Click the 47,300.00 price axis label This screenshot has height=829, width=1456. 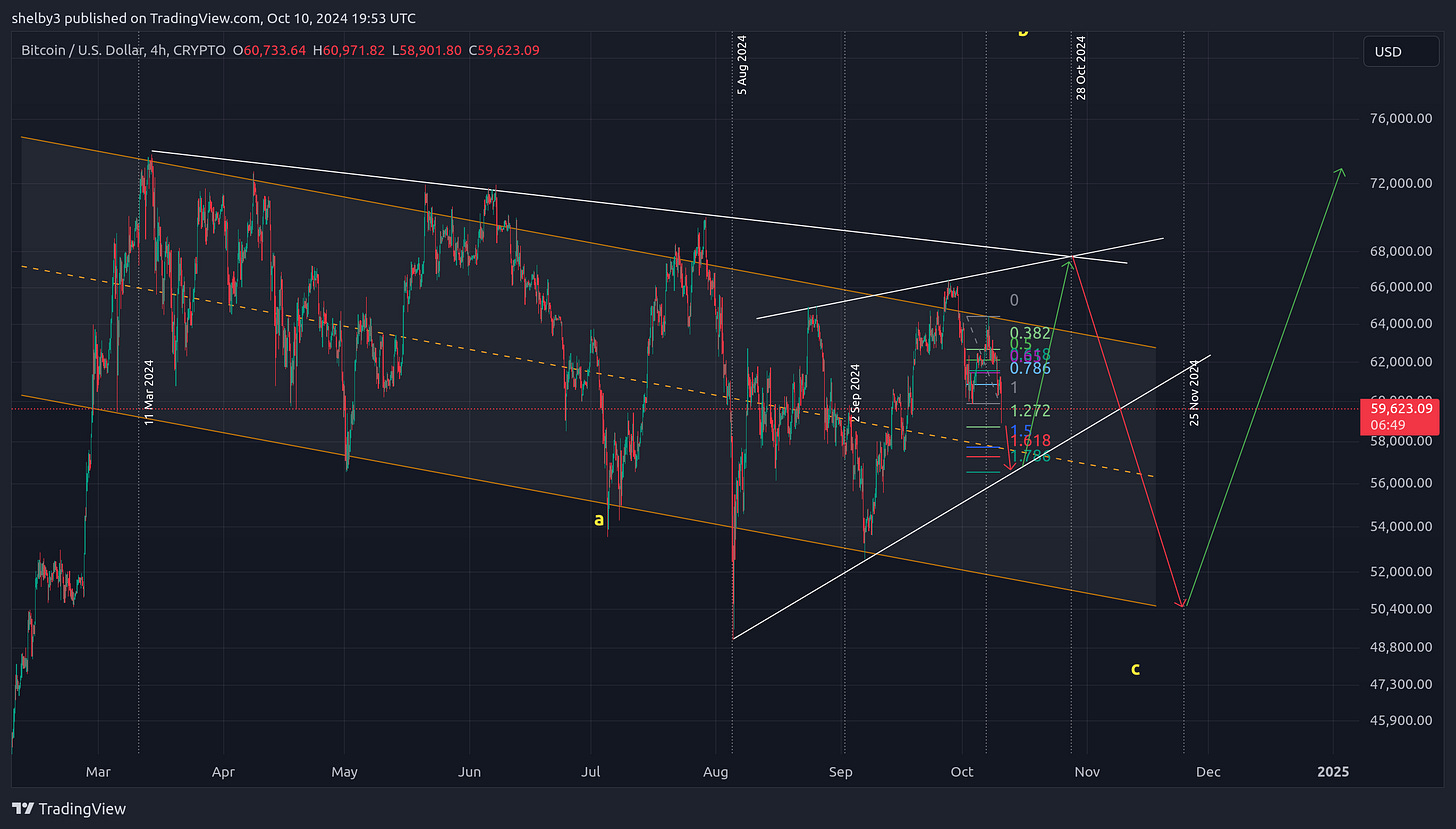click(x=1400, y=685)
